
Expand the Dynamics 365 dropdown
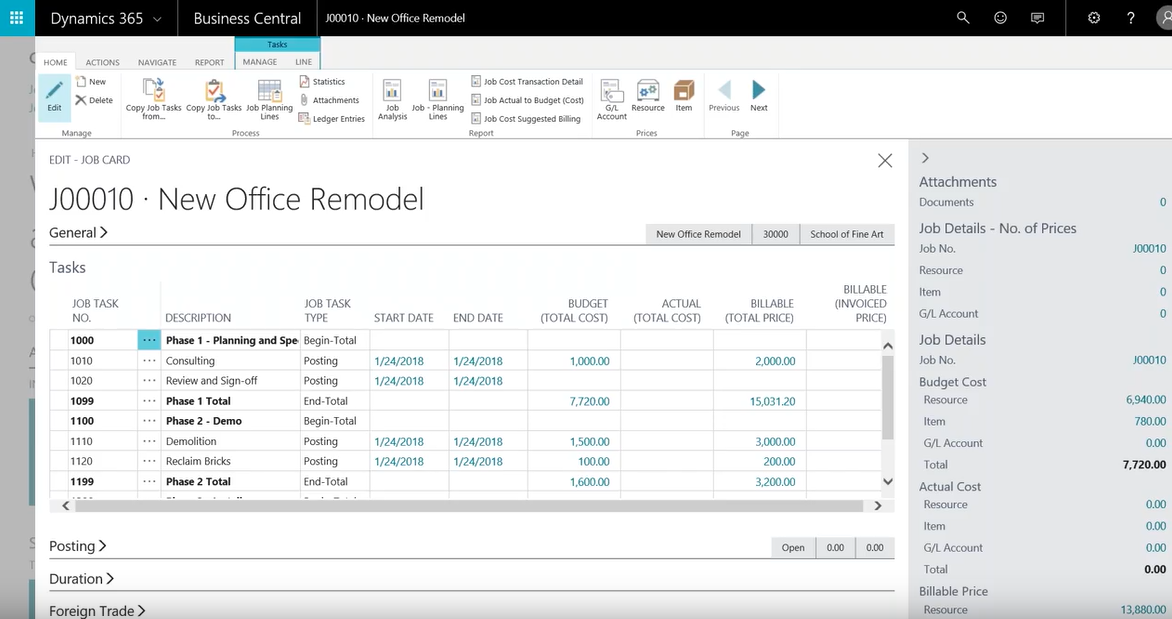pos(157,19)
